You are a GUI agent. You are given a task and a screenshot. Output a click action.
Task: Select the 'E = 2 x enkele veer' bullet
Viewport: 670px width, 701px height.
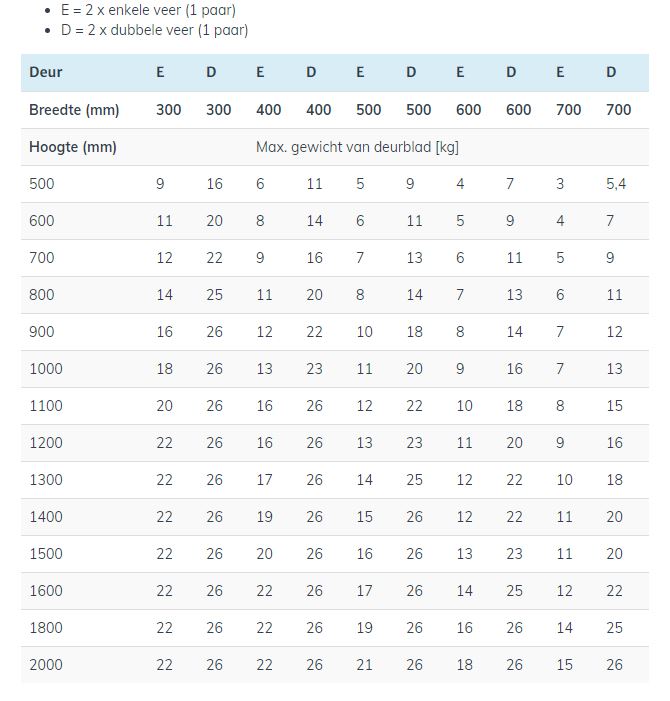coord(148,10)
